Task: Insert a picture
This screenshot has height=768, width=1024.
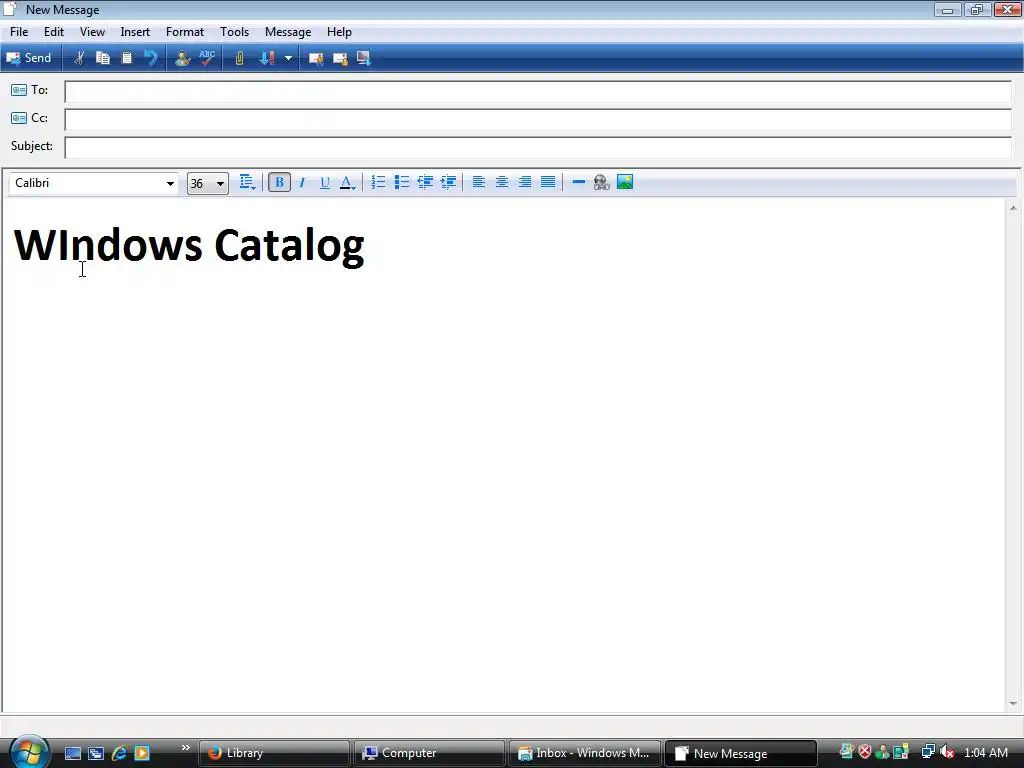Action: 625,182
